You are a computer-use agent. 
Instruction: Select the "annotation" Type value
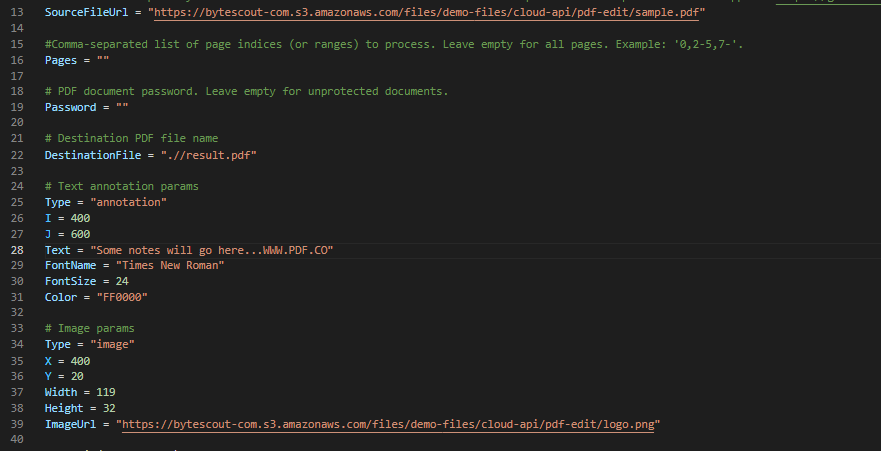(x=128, y=202)
